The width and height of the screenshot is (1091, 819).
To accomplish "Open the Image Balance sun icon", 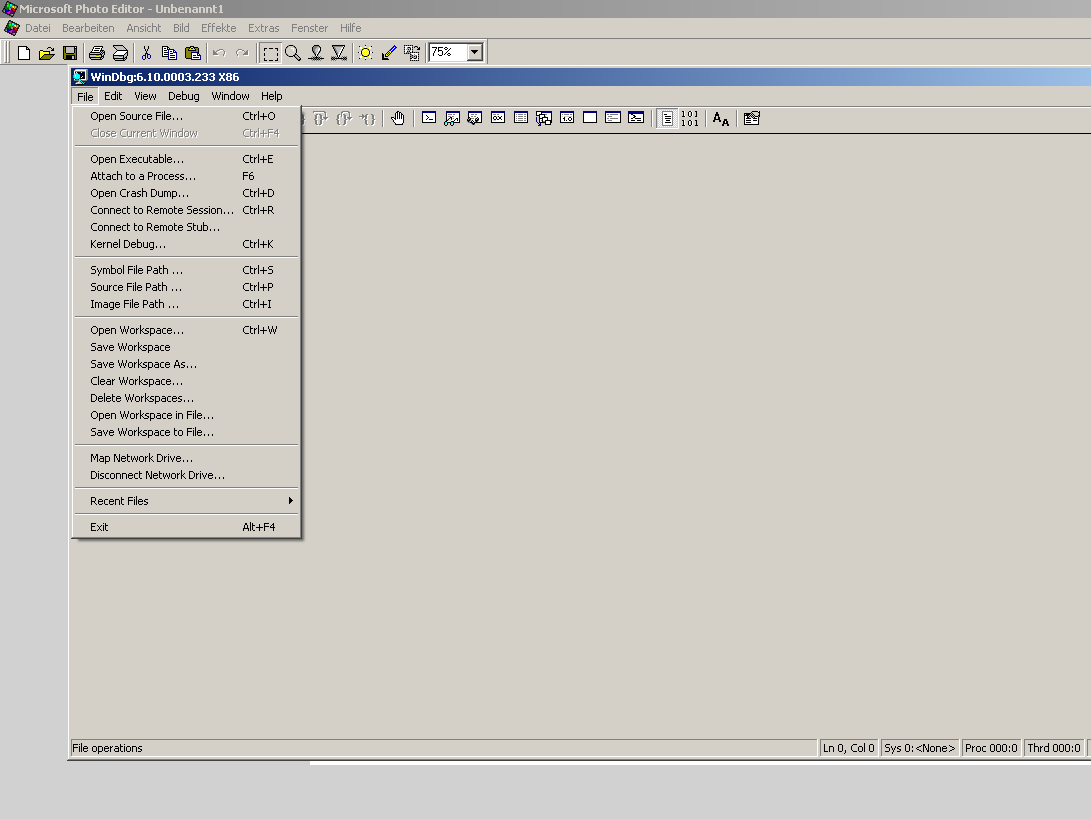I will click(365, 53).
